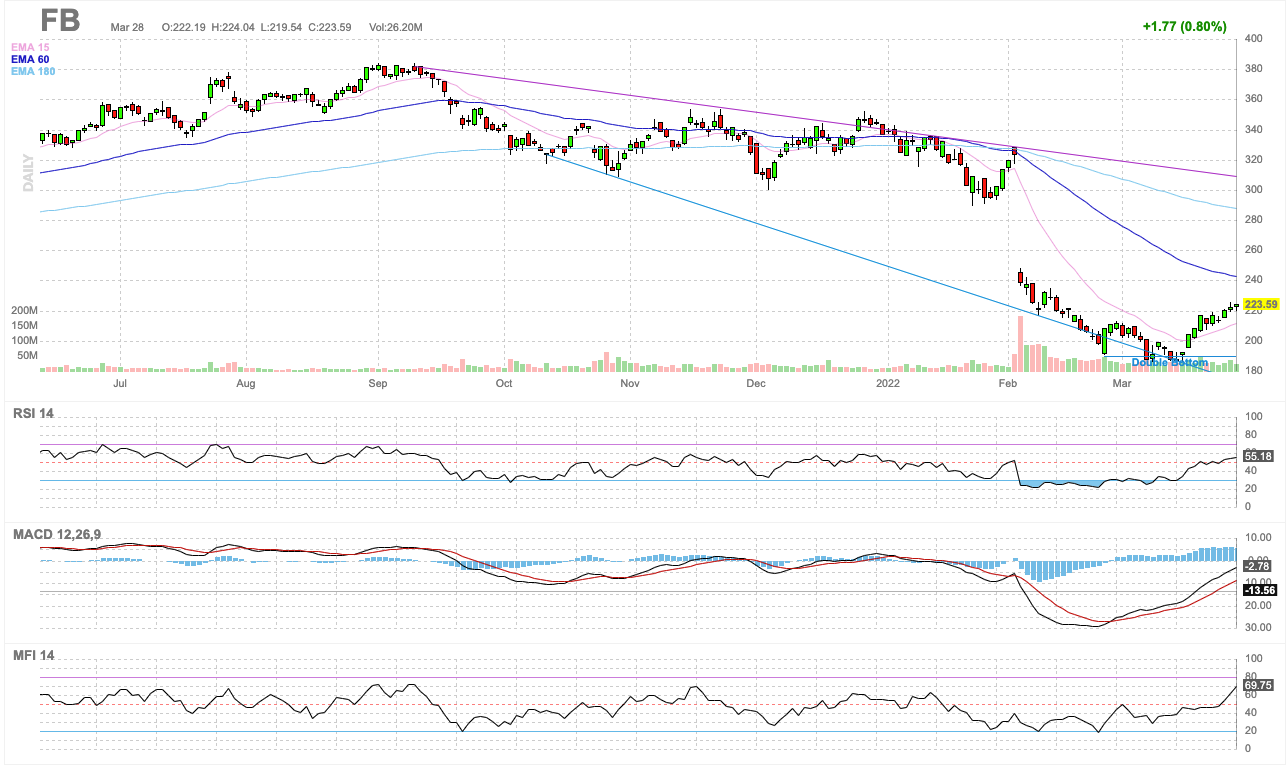Click the MACD value tag -2.78
Image resolution: width=1286 pixels, height=765 pixels.
1257,566
